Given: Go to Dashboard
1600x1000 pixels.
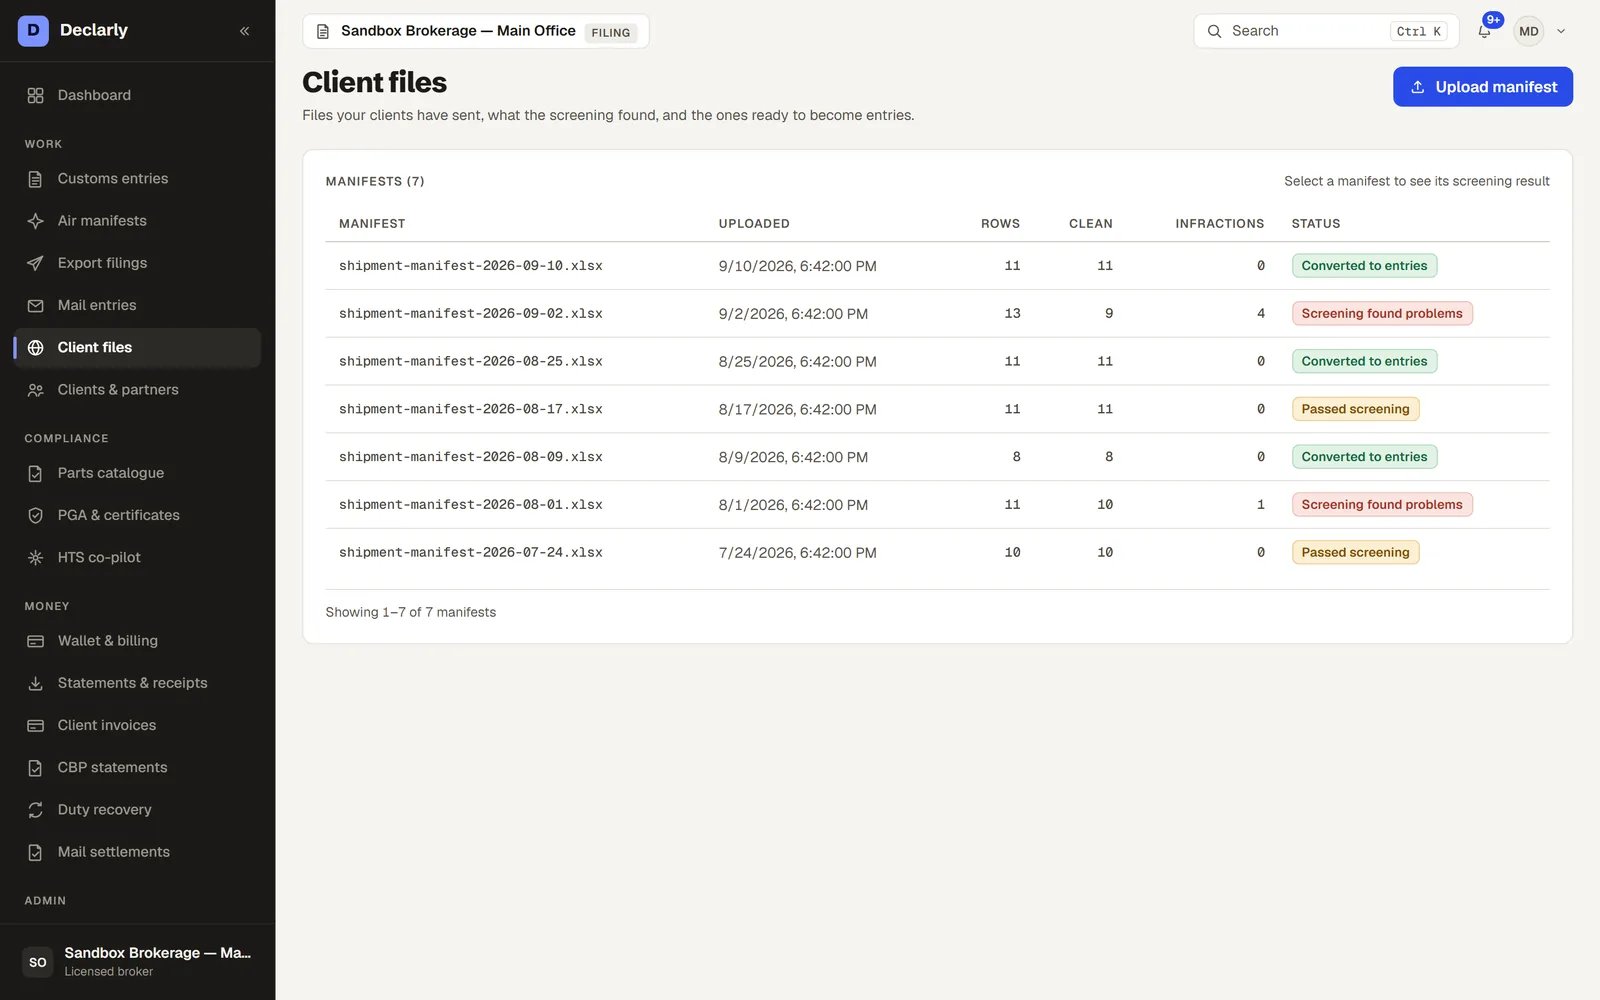Looking at the screenshot, I should (137, 95).
